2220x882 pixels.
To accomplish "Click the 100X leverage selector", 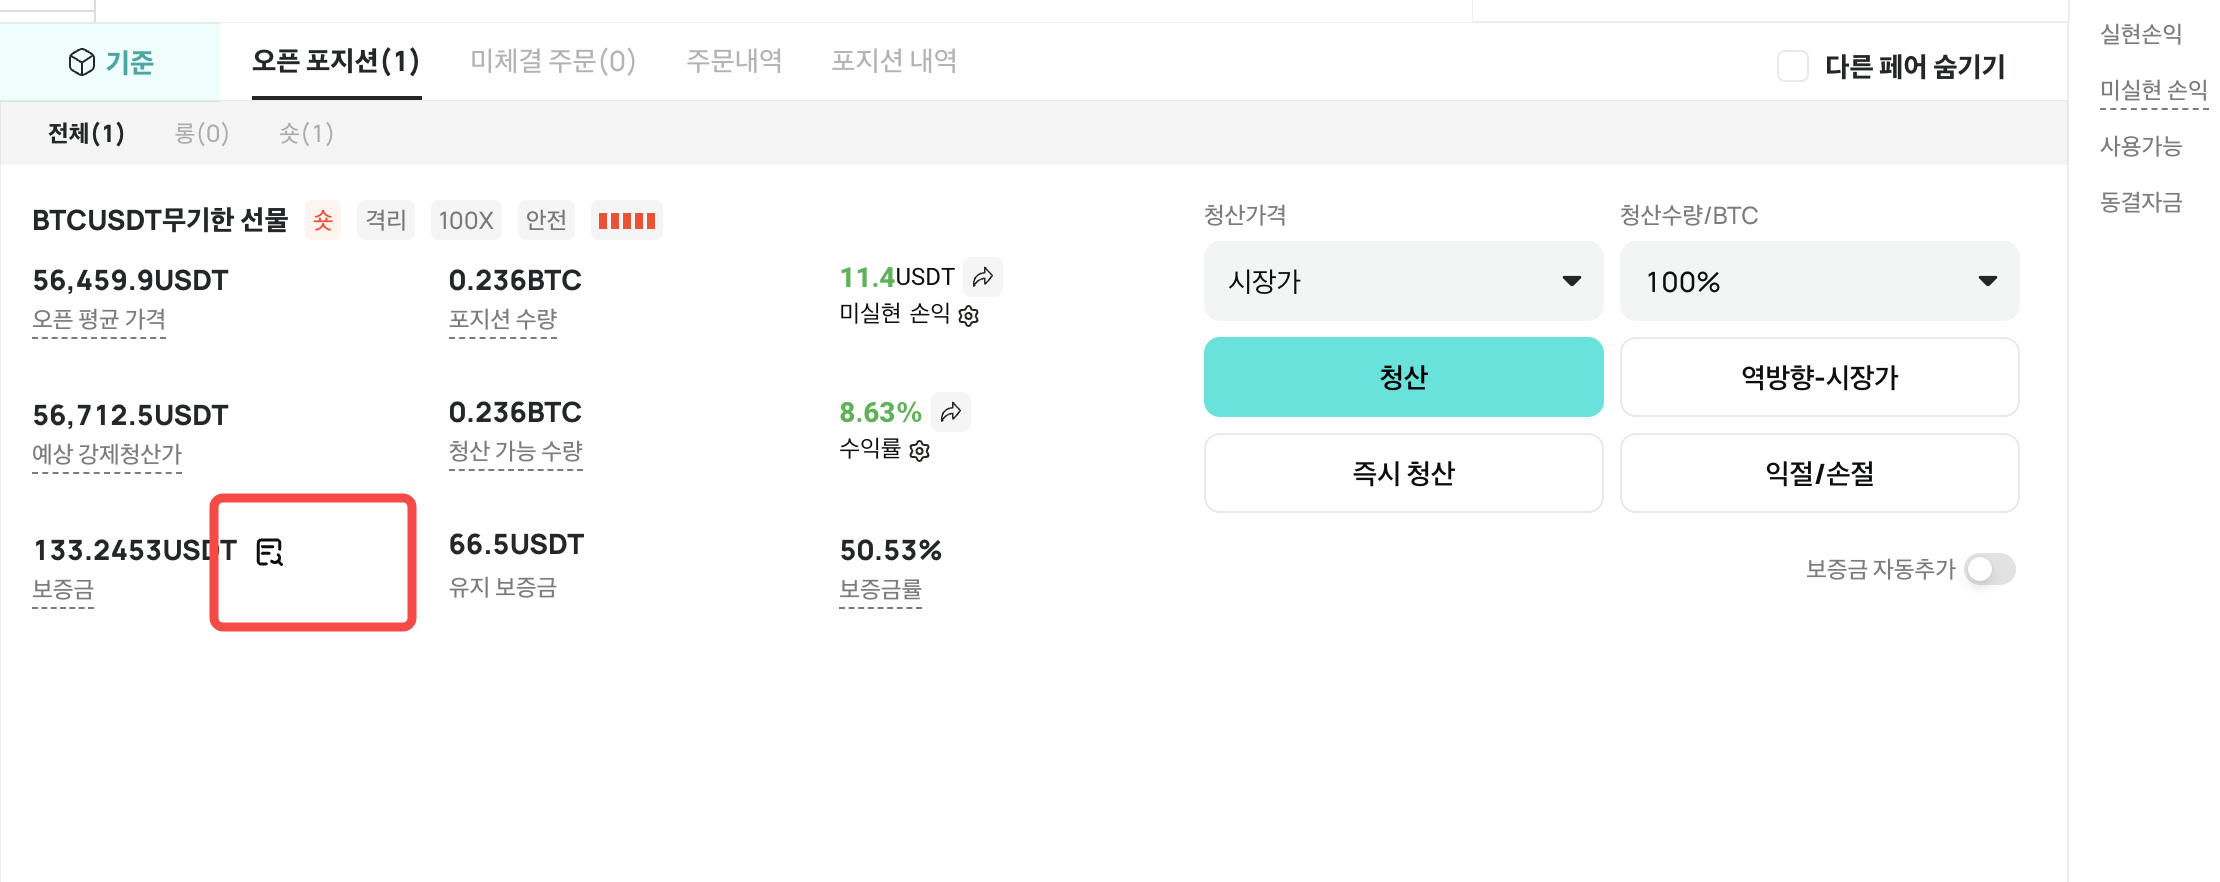I will tap(466, 220).
